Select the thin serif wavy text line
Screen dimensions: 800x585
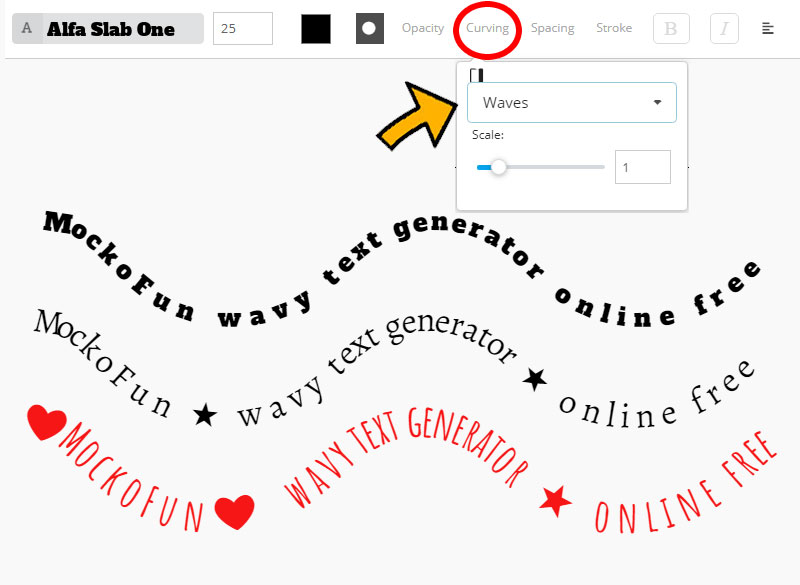394,370
